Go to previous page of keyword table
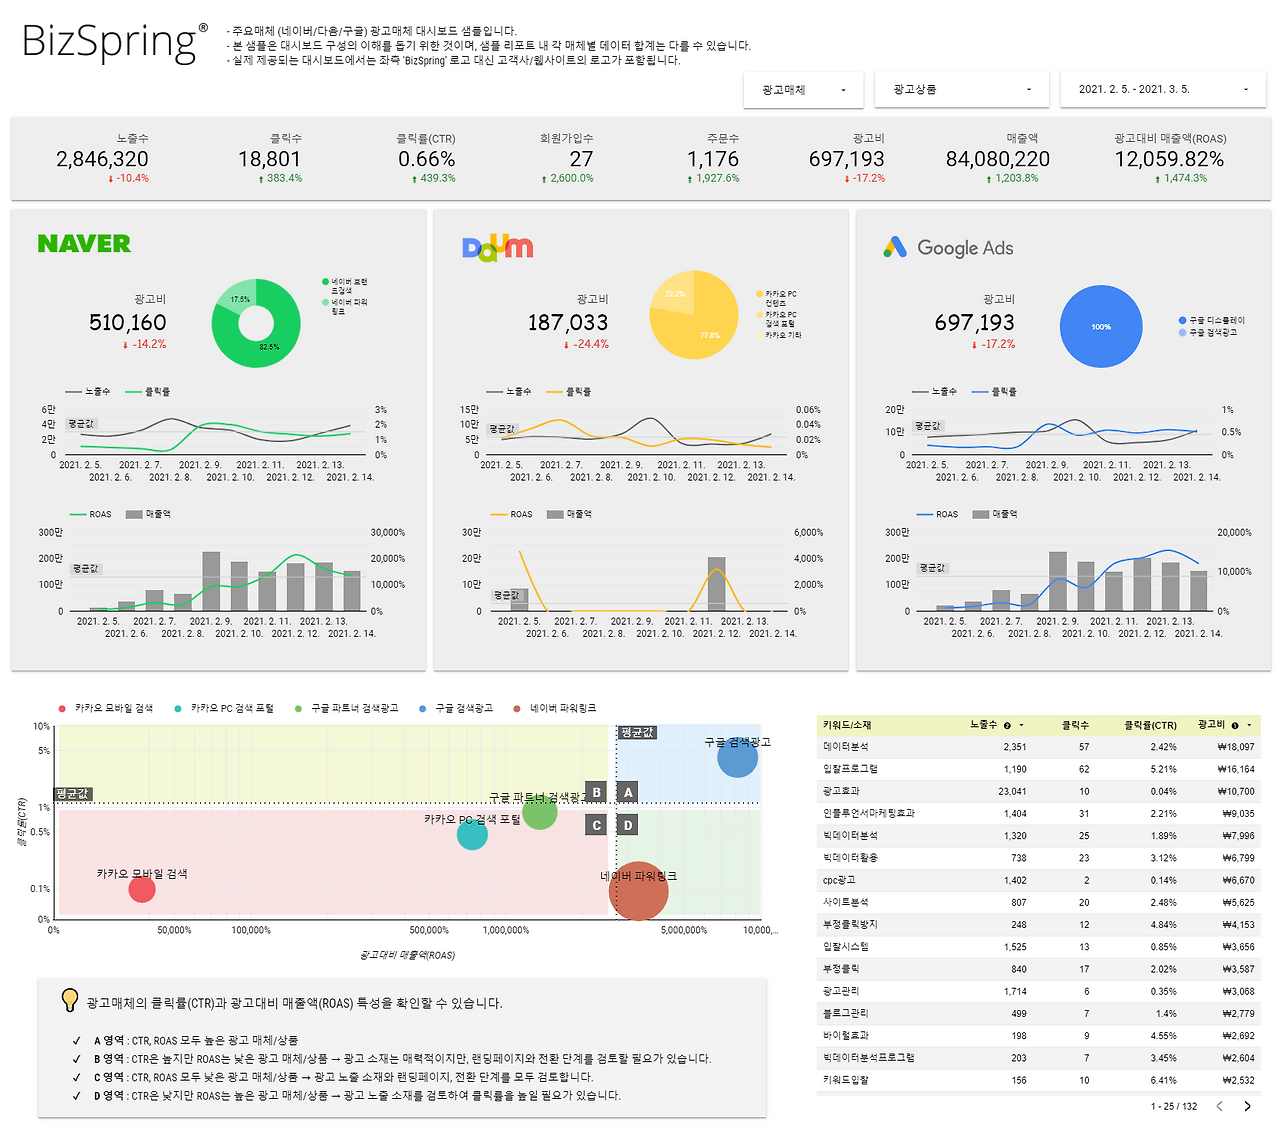 click(1219, 1106)
